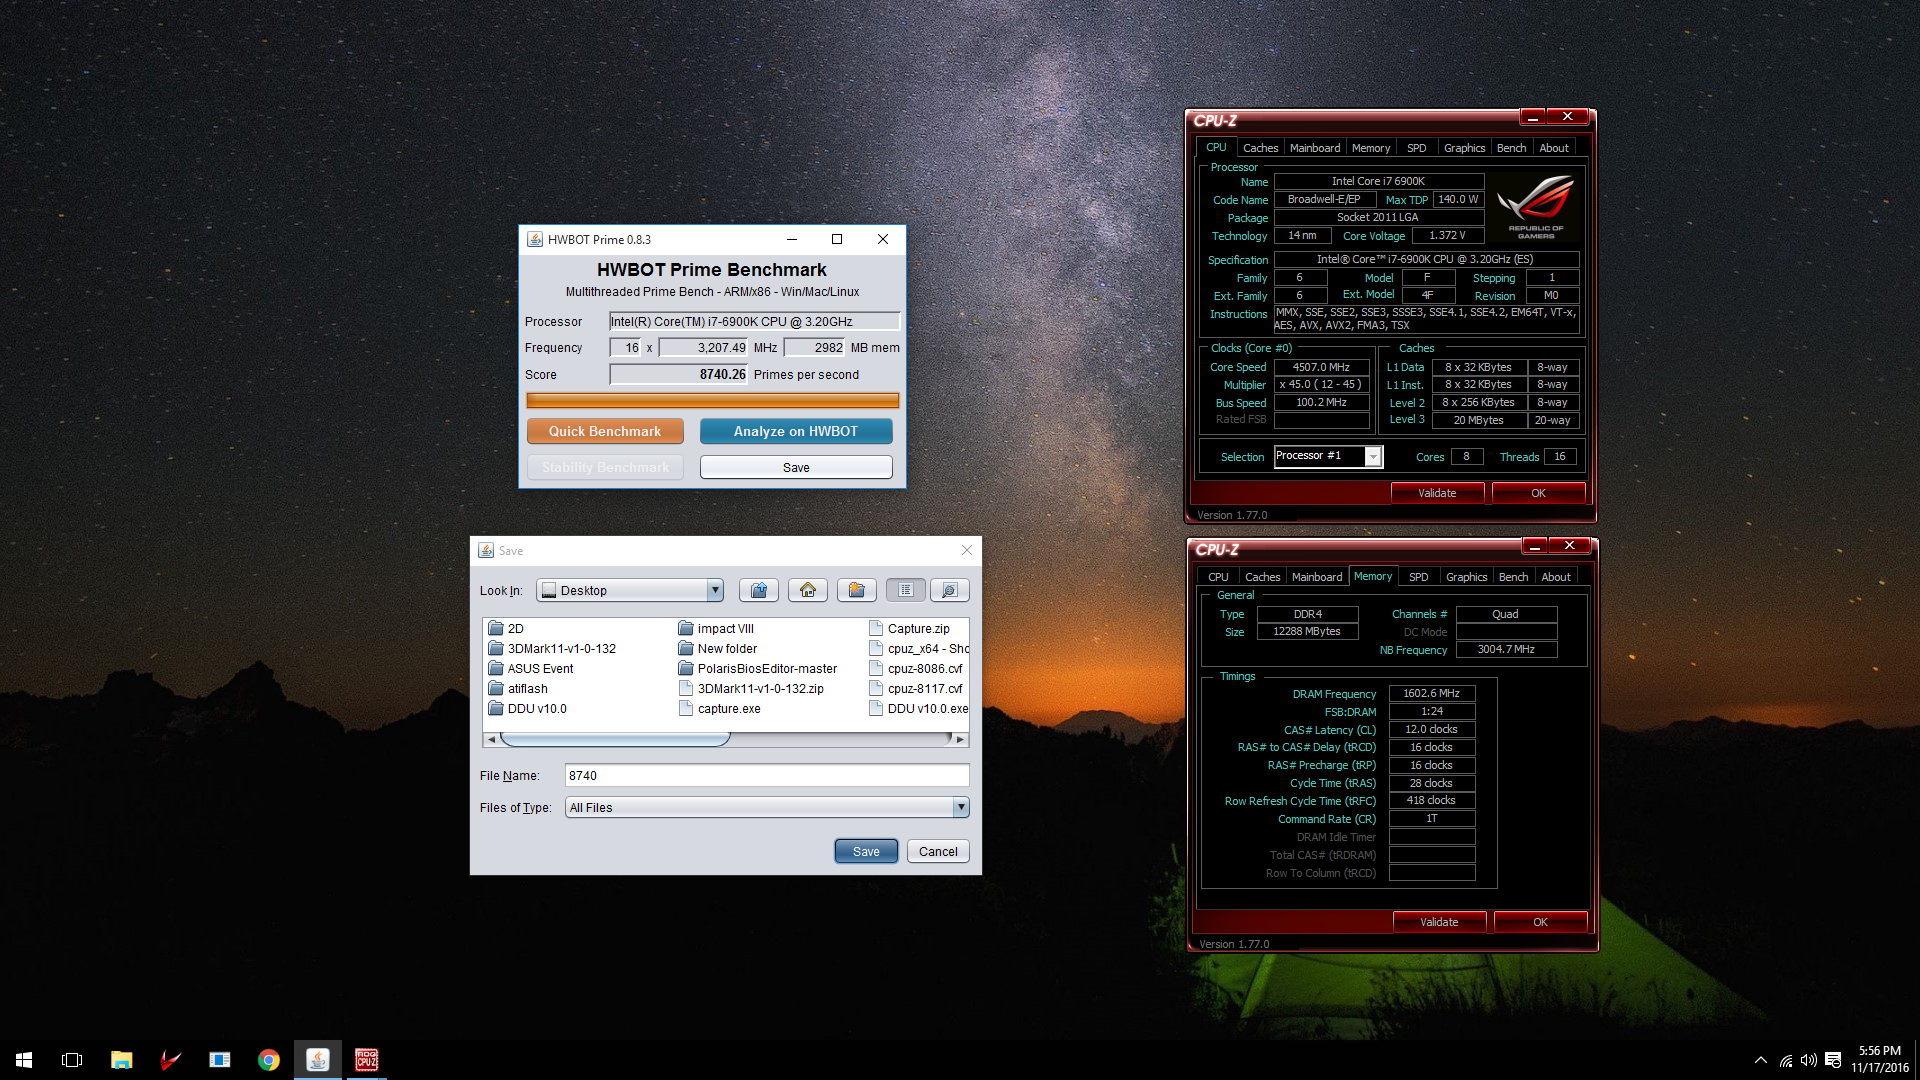Click the HWBOT benchmark orange progress bar
Screen dimensions: 1920x1080
point(712,400)
